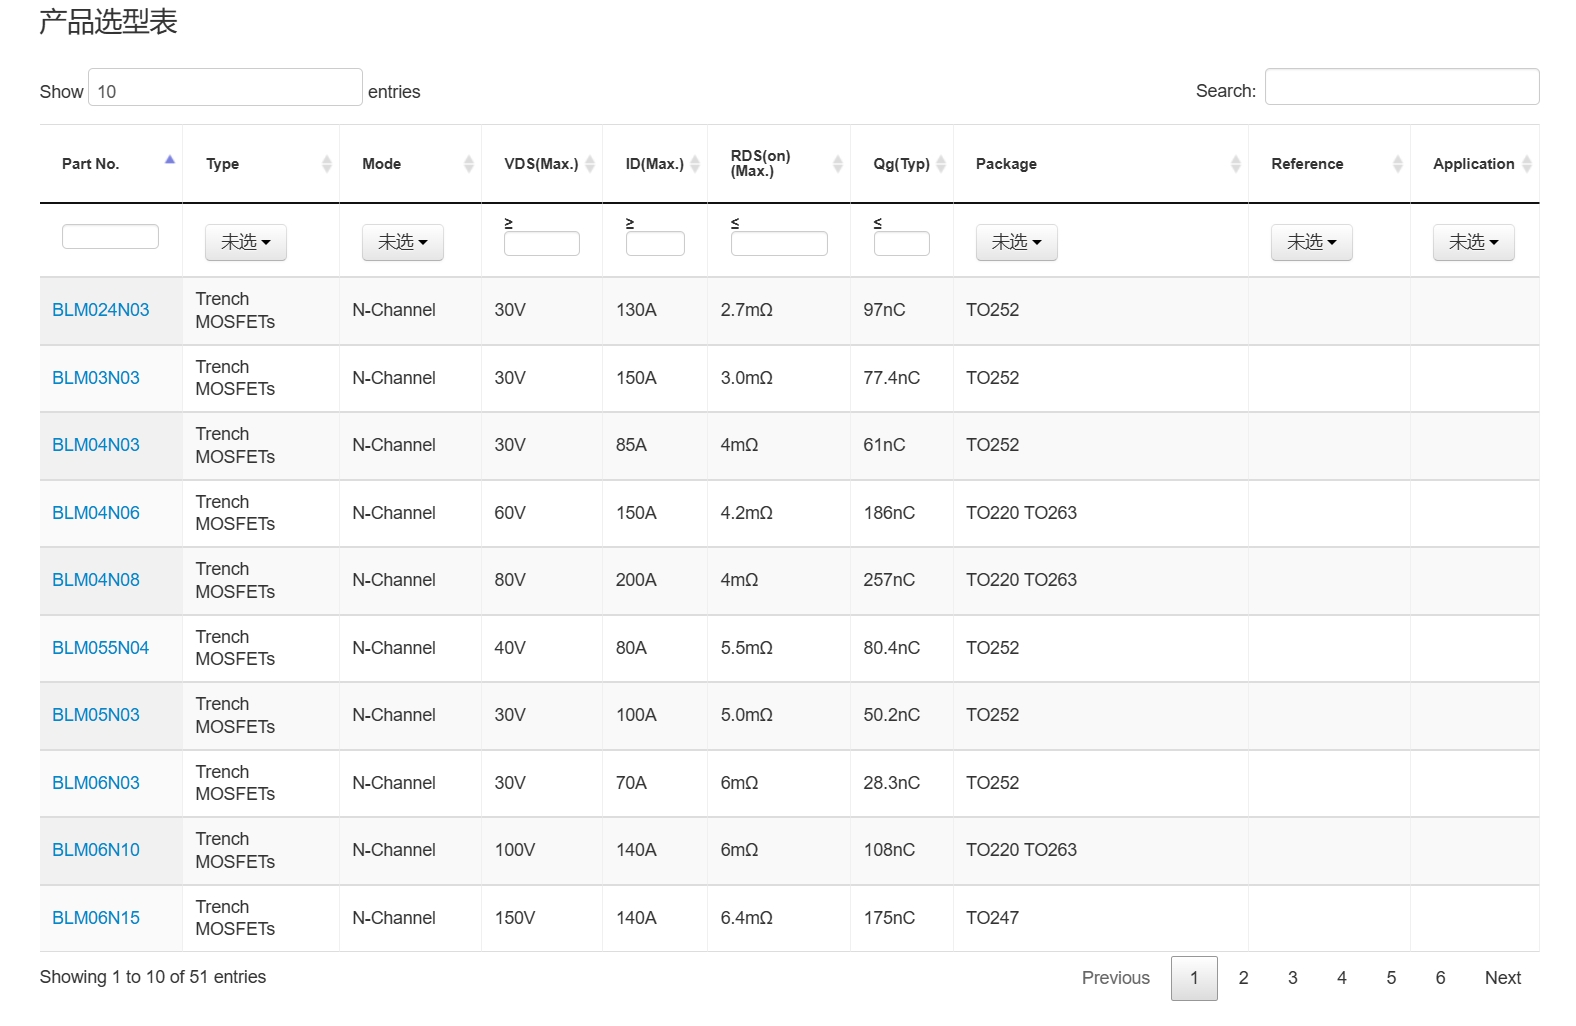Open the BLM06N15 part link
Viewport: 1576px width, 1026px height.
[96, 918]
